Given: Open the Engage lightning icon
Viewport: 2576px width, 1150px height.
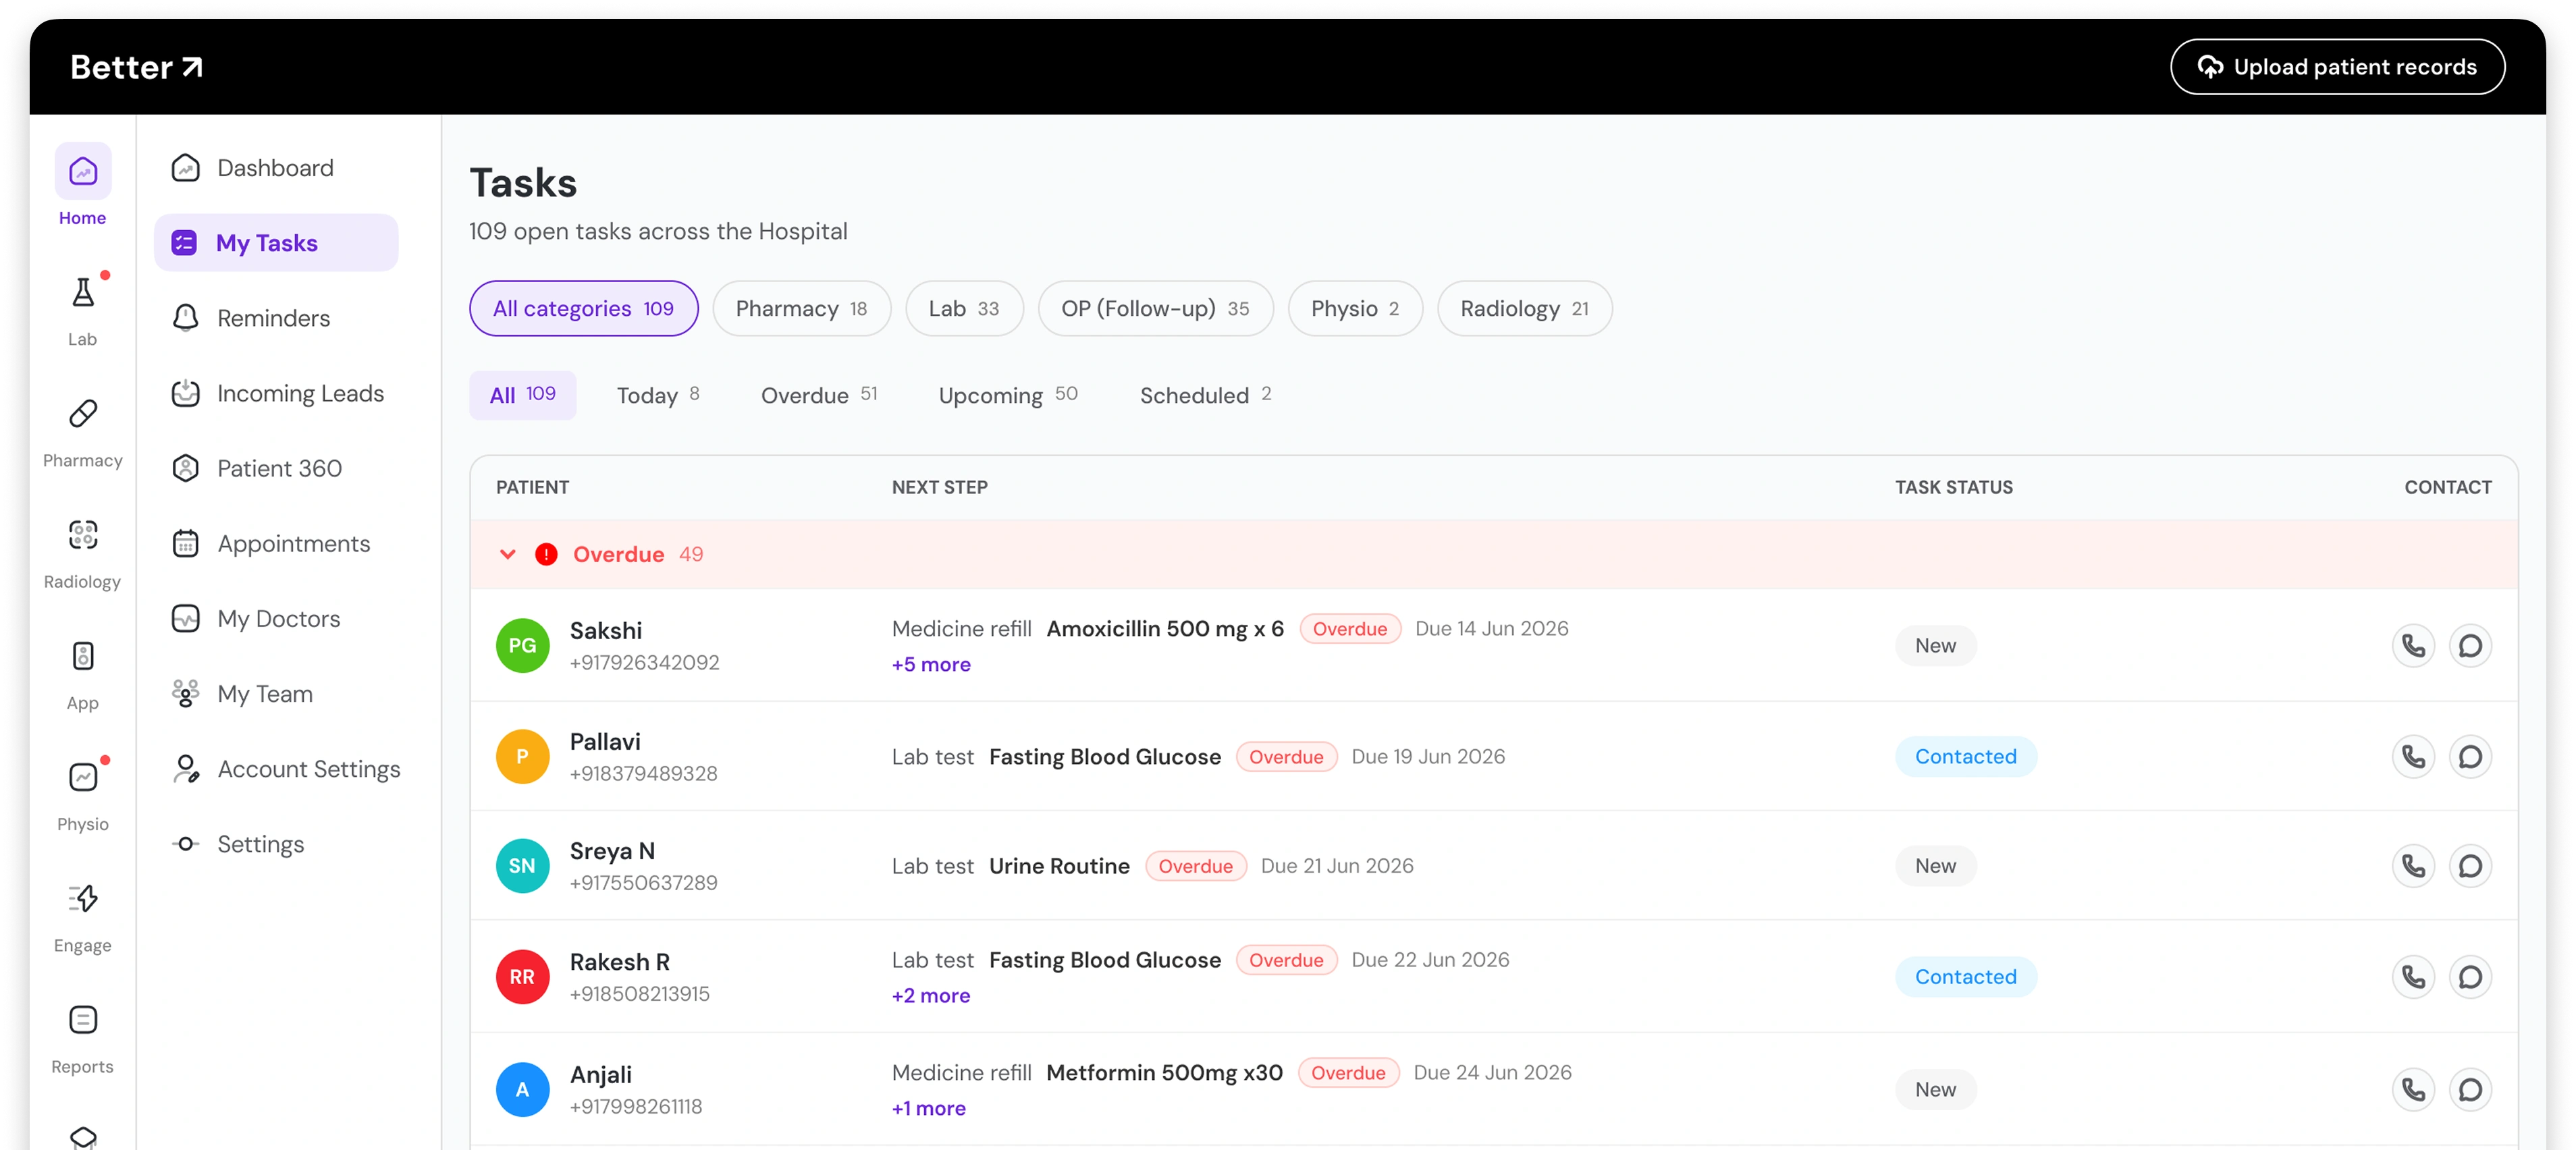Looking at the screenshot, I should tap(83, 898).
